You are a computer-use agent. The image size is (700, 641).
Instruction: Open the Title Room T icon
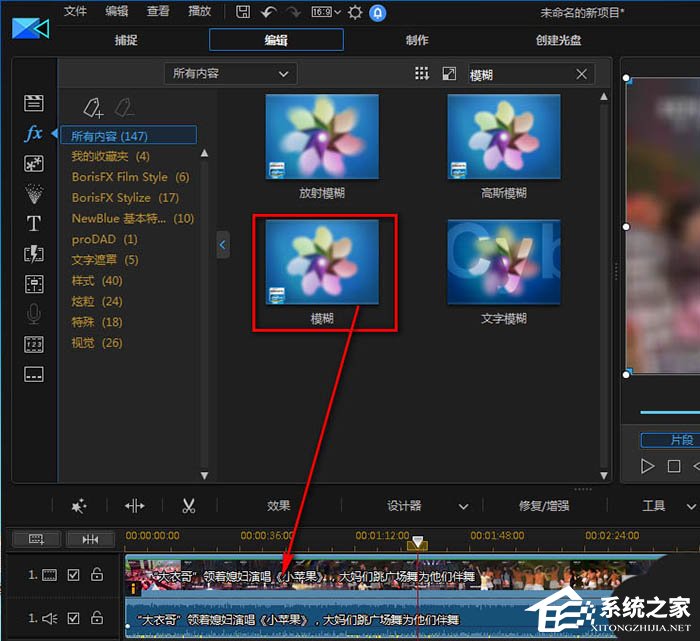coord(33,224)
